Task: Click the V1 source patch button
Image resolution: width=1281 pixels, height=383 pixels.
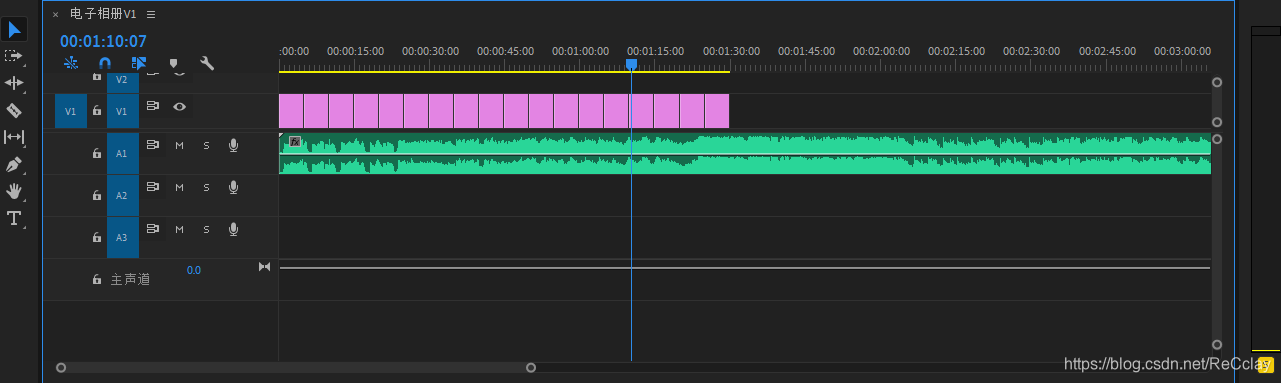Action: coord(70,112)
